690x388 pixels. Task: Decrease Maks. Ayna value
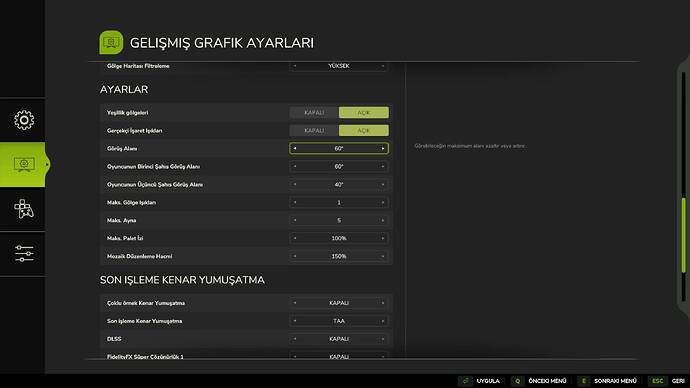click(295, 220)
